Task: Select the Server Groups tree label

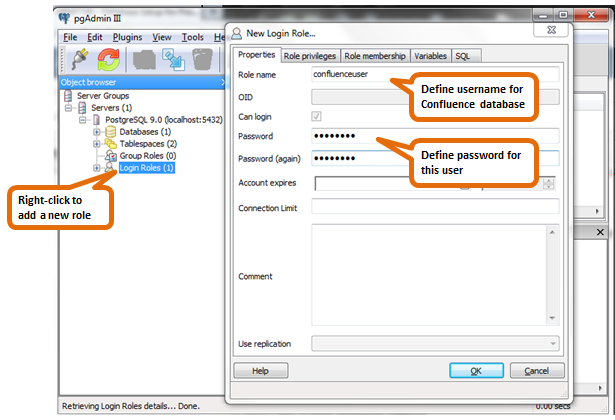Action: [103, 96]
